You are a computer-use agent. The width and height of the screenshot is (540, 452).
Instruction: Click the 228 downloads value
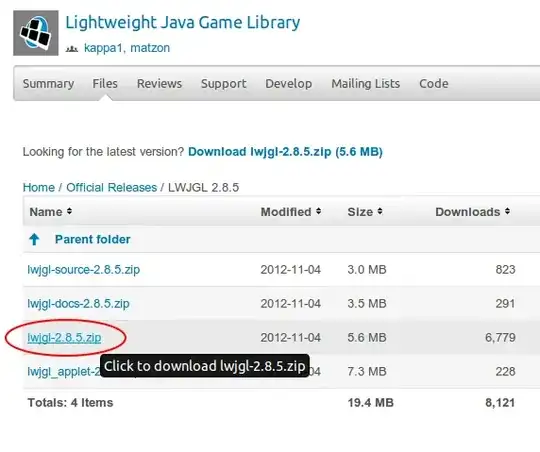505,371
